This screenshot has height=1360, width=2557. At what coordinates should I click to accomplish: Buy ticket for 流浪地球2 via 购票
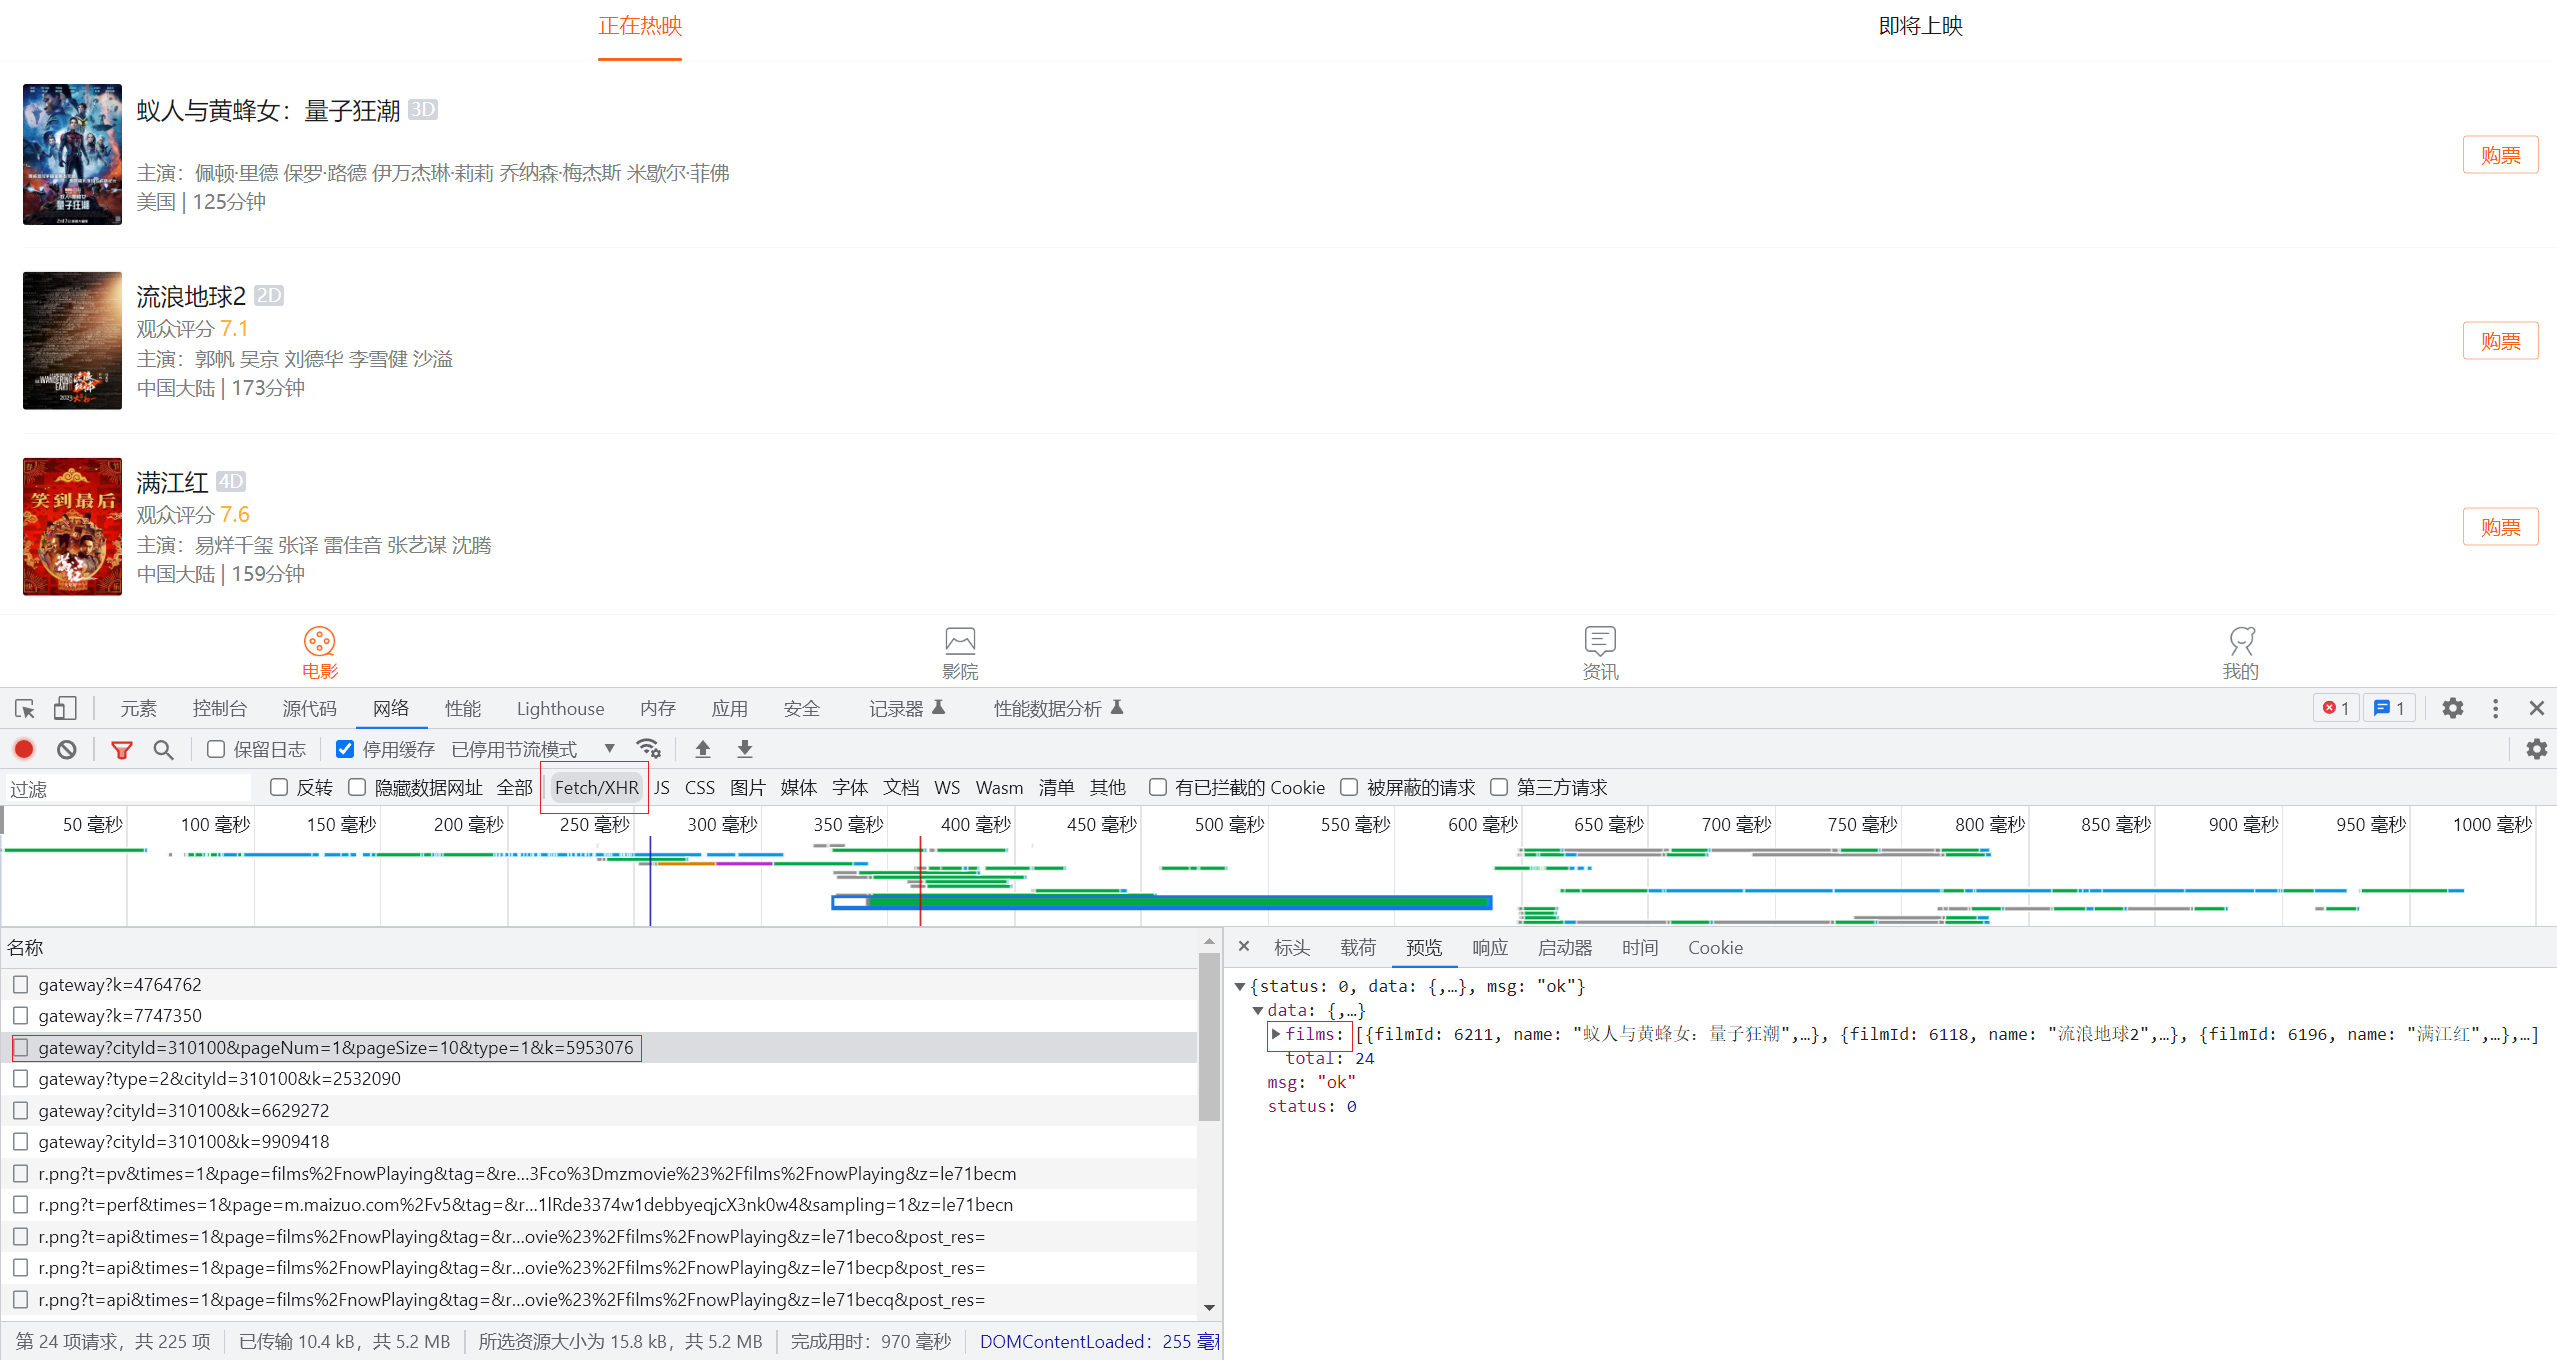[x=2500, y=341]
